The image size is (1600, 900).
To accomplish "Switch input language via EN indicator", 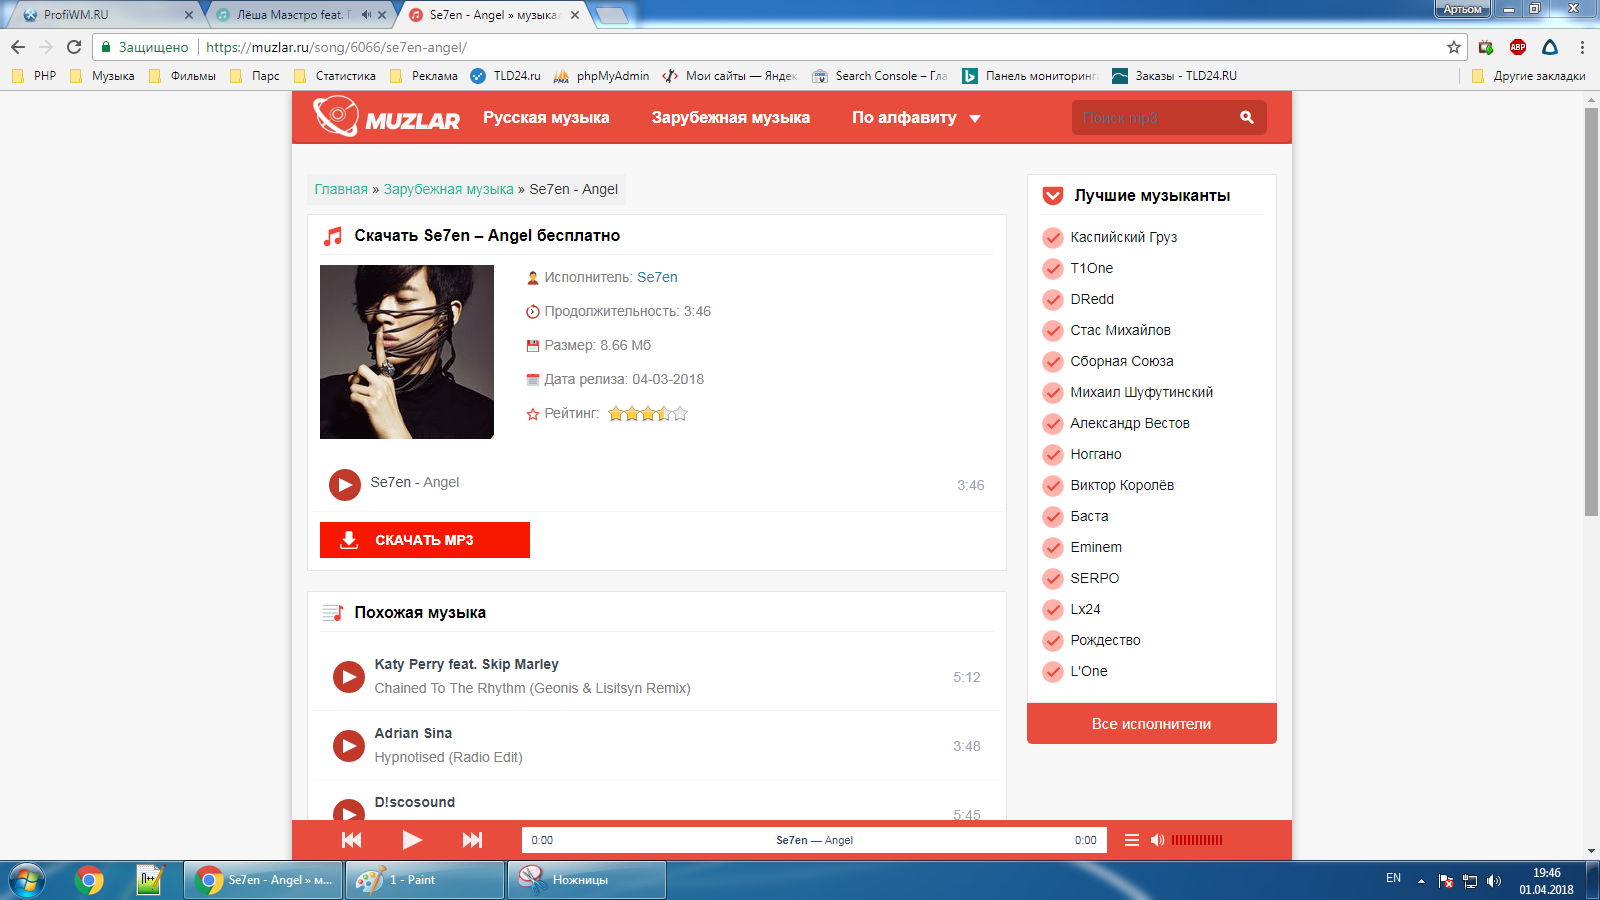I will pyautogui.click(x=1393, y=878).
